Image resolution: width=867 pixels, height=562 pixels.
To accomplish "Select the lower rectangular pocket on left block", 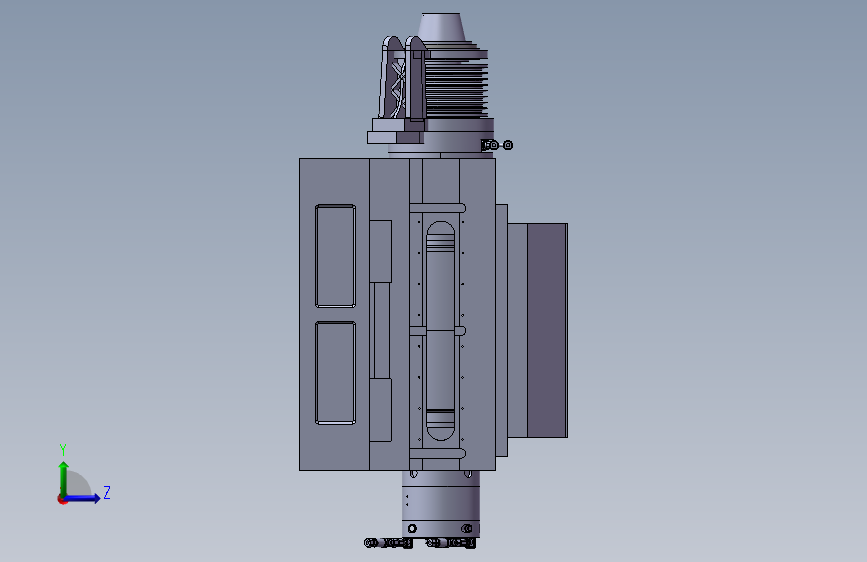I will [x=335, y=373].
